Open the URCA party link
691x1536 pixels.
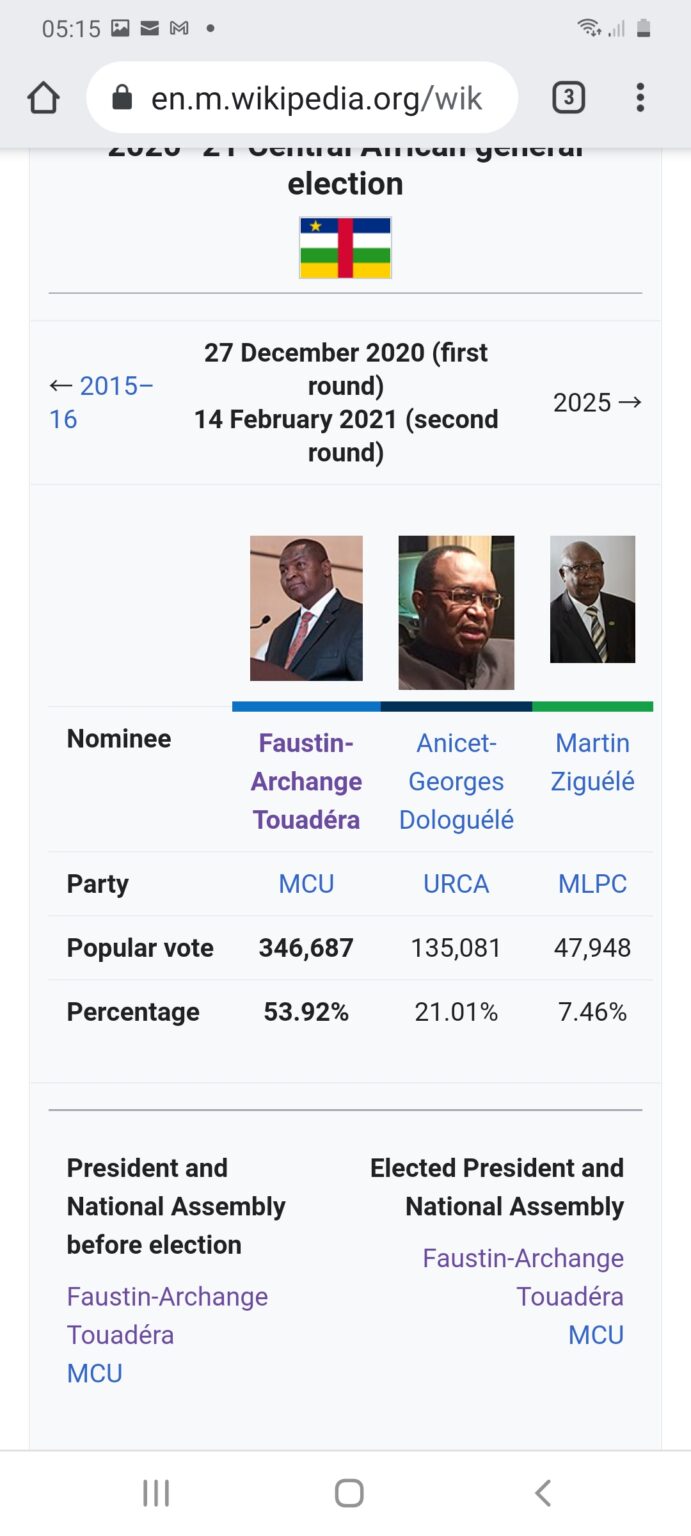click(456, 884)
